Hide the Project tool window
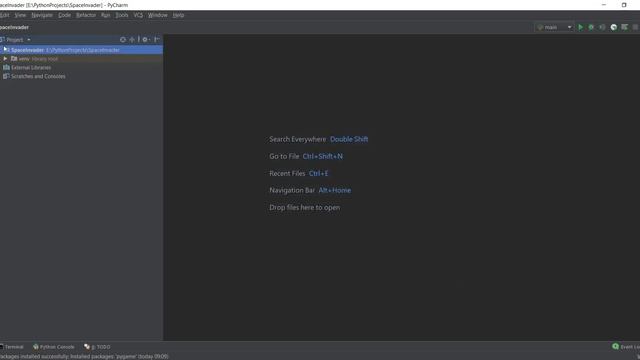640x360 pixels. click(157, 40)
